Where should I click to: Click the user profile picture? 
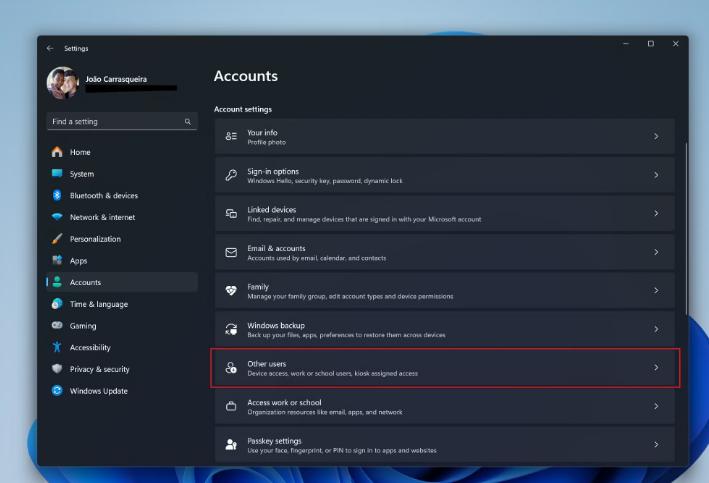click(x=63, y=83)
